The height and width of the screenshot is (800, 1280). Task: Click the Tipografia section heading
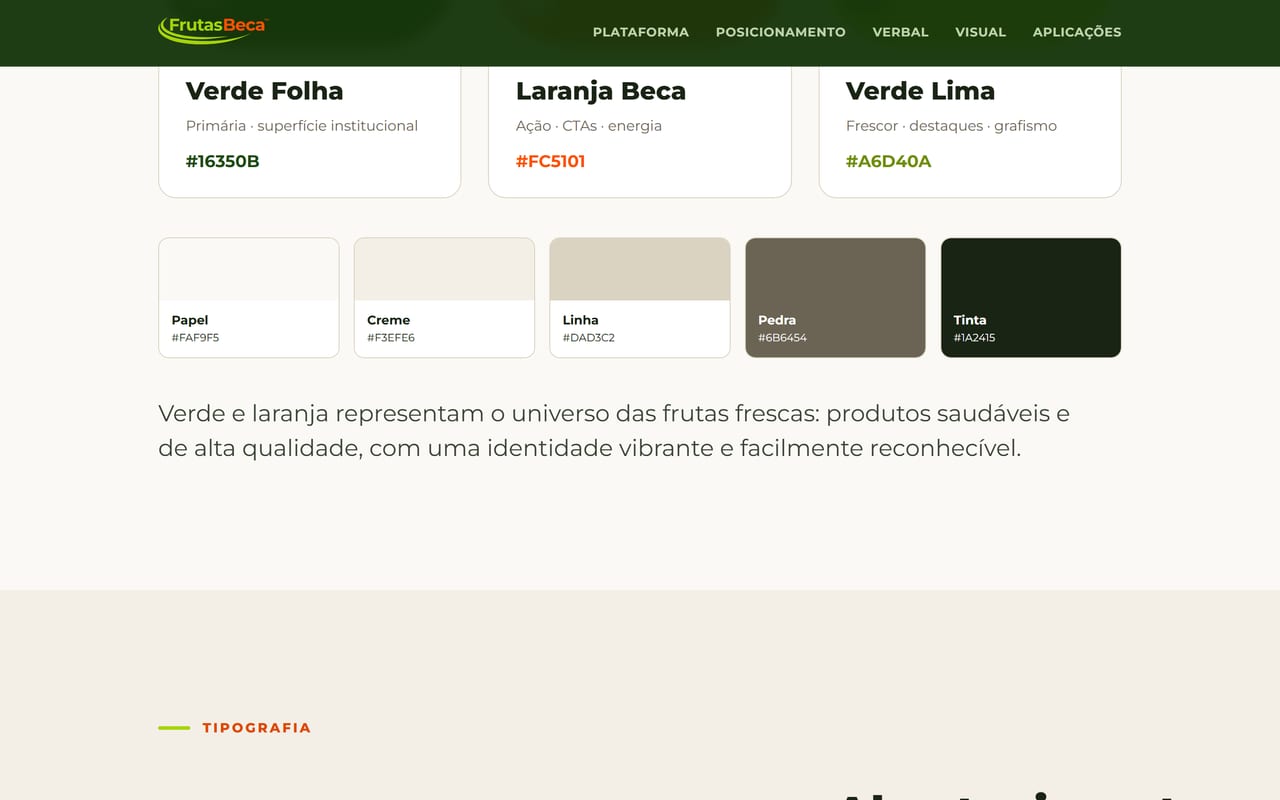(257, 728)
